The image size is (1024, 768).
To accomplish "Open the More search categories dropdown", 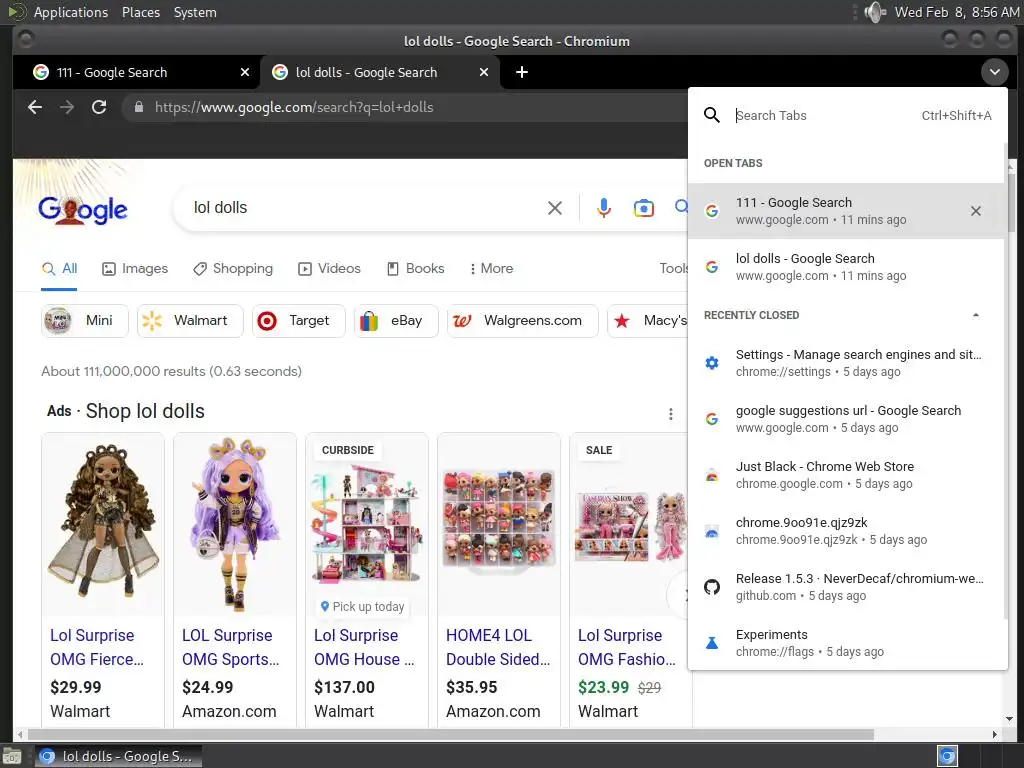I will (x=491, y=268).
